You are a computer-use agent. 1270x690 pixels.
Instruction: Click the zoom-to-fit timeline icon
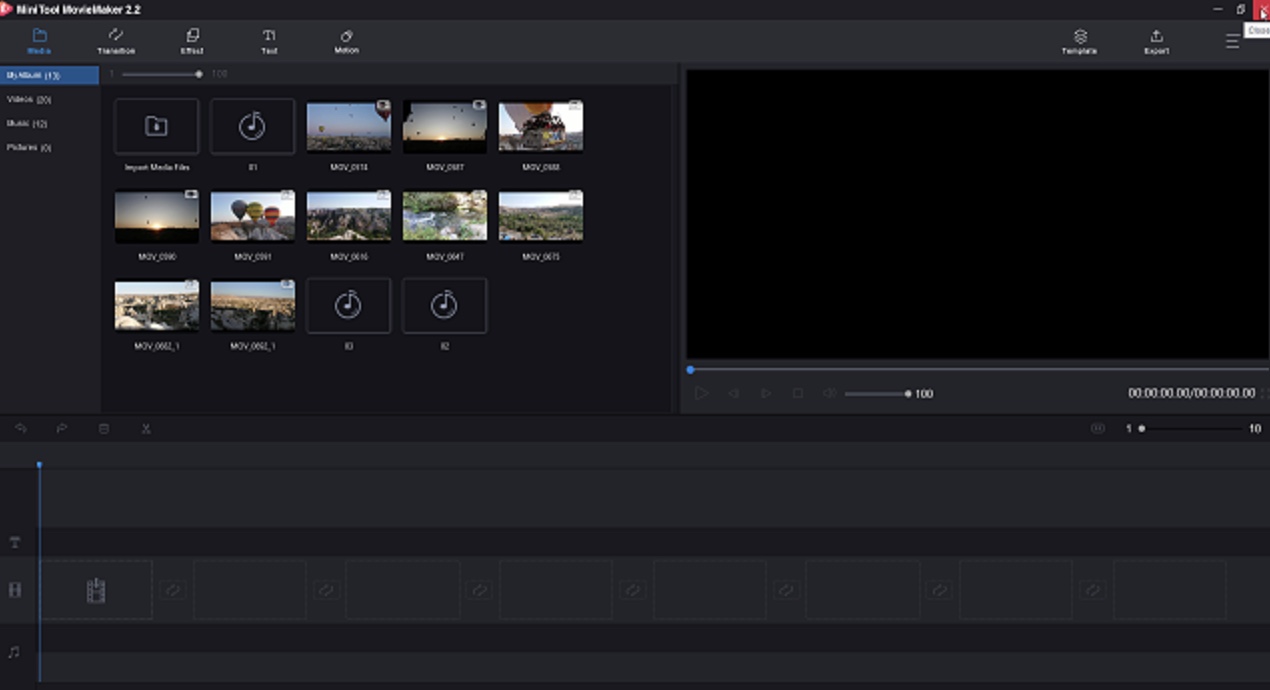1098,428
